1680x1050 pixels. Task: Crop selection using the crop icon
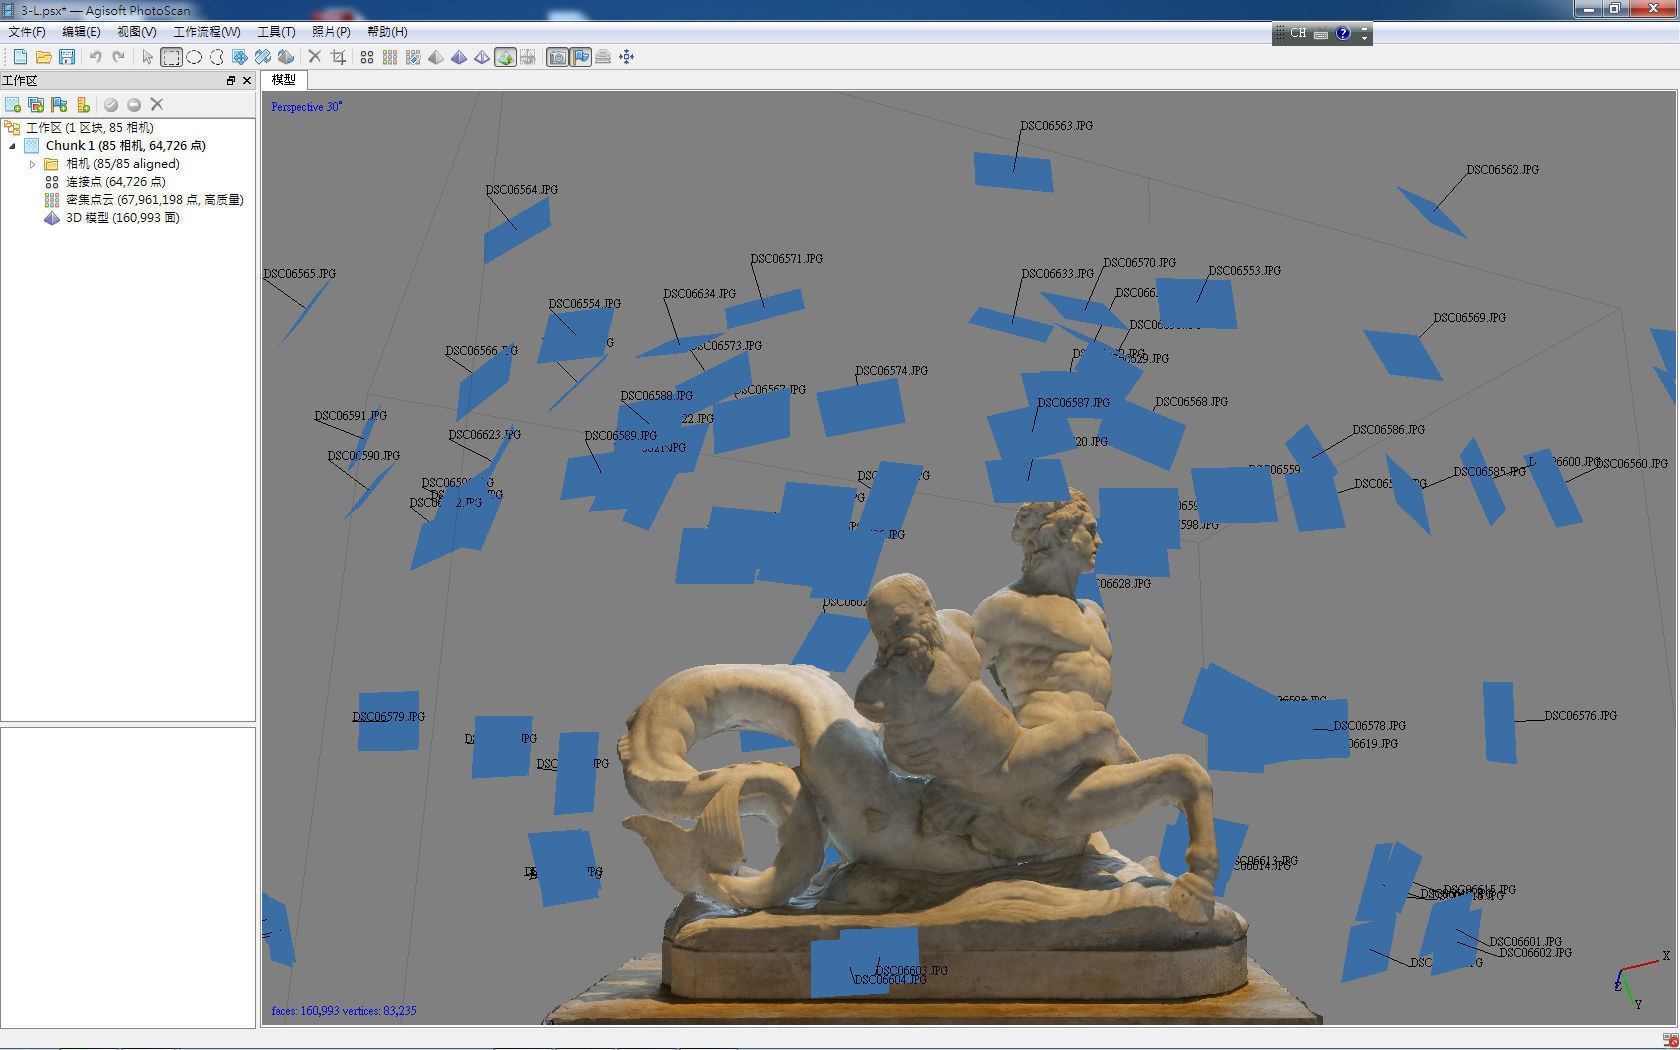pyautogui.click(x=338, y=57)
